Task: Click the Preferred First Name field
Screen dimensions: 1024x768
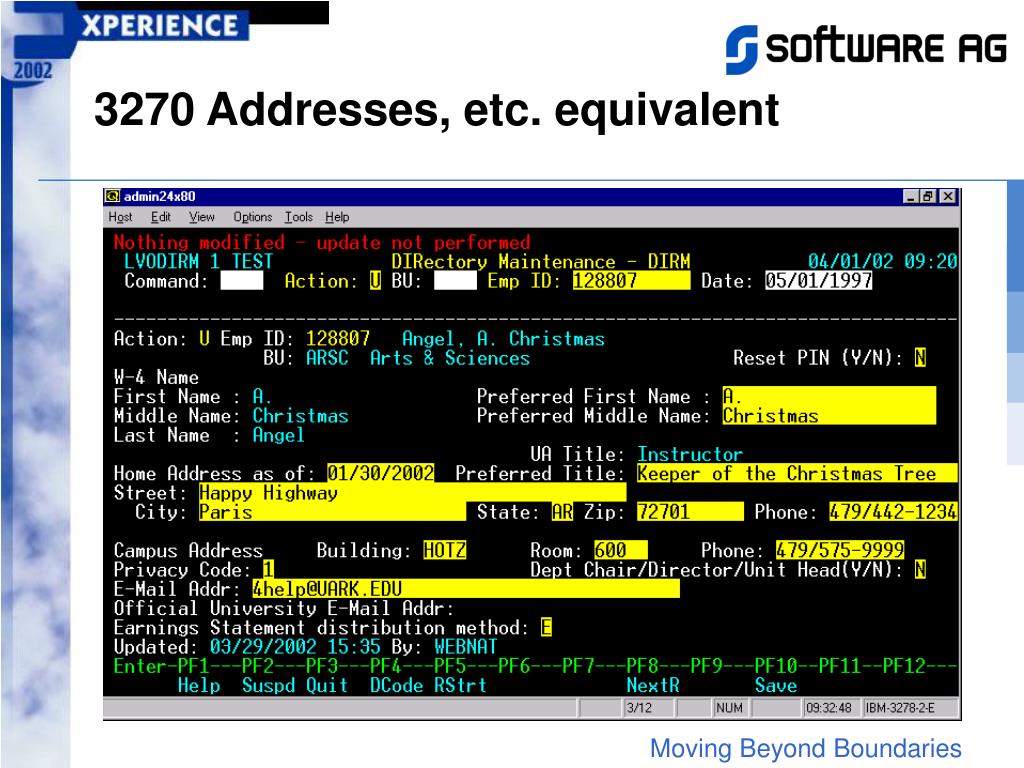Action: coord(829,396)
